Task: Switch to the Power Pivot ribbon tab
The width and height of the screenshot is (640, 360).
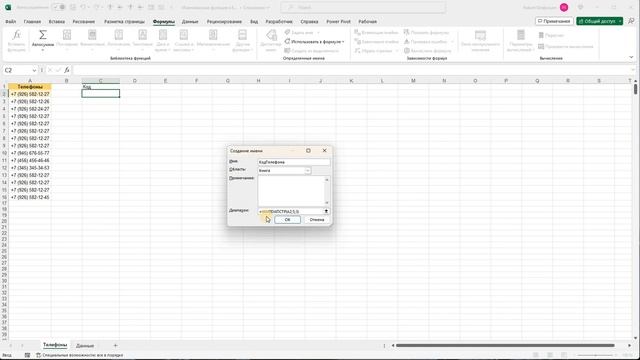Action: click(338, 22)
